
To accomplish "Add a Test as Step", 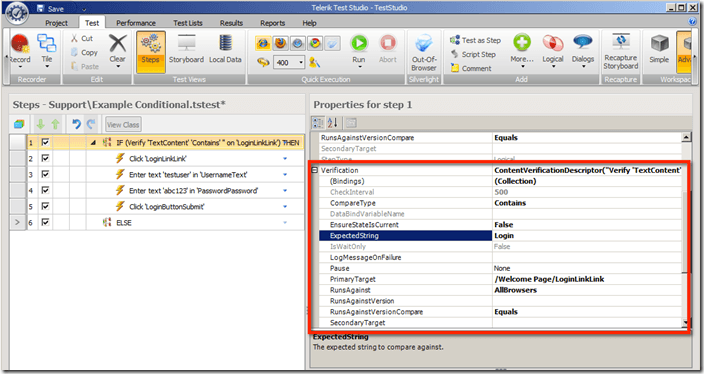I will [475, 40].
